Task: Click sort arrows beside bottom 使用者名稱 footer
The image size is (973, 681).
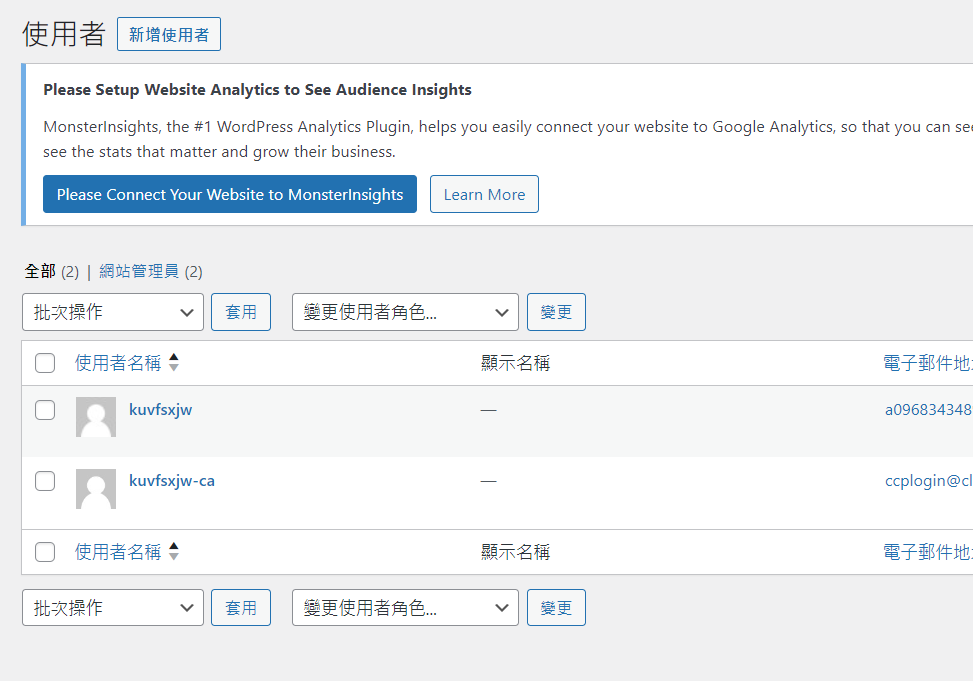Action: coord(174,551)
